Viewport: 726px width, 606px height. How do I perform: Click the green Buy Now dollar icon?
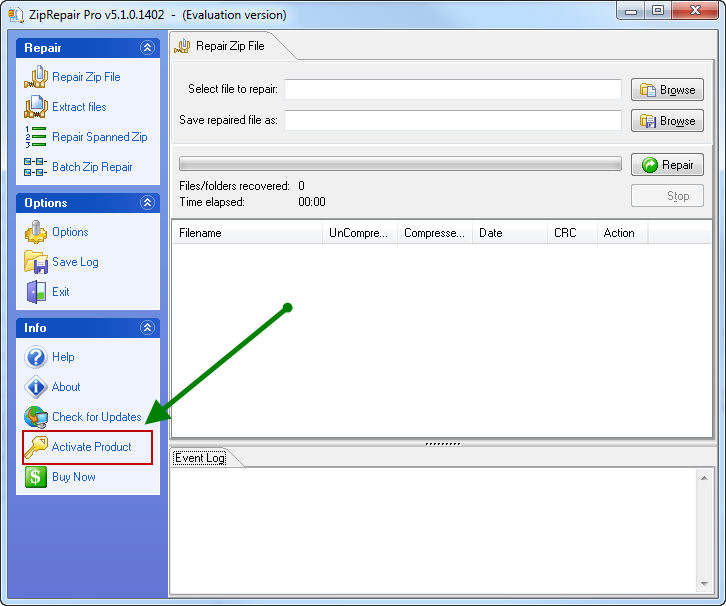[x=36, y=477]
